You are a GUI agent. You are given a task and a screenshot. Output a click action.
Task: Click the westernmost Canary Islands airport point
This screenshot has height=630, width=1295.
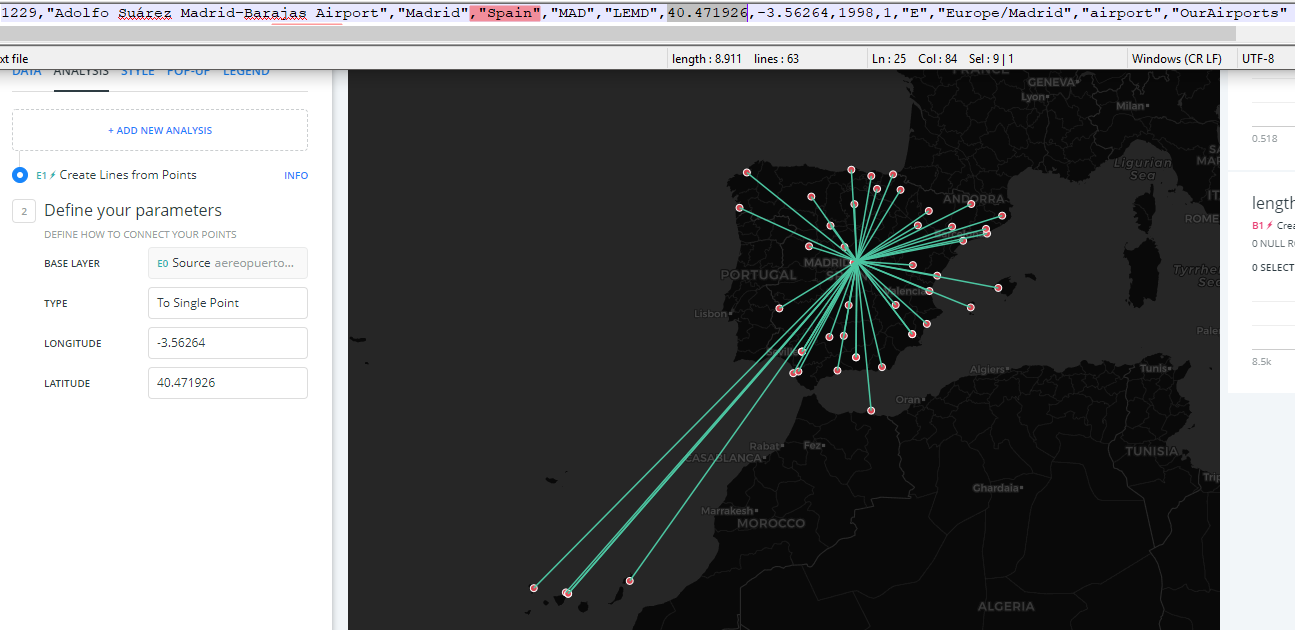534,588
